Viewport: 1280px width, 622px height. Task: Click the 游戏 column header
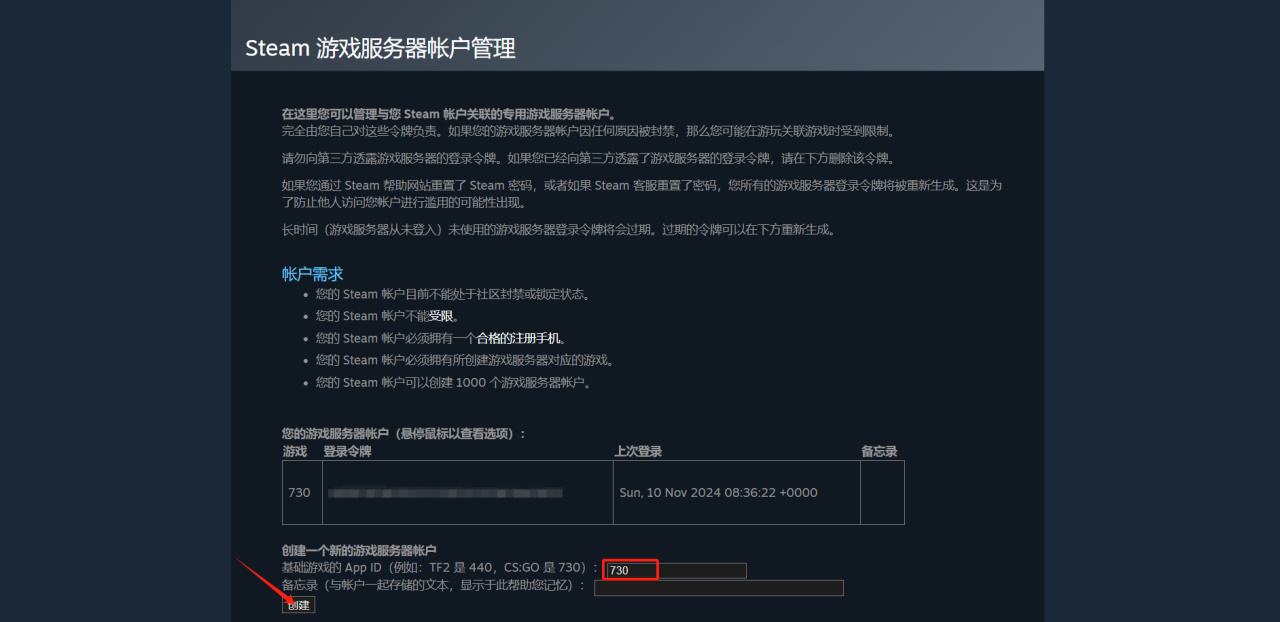(294, 452)
